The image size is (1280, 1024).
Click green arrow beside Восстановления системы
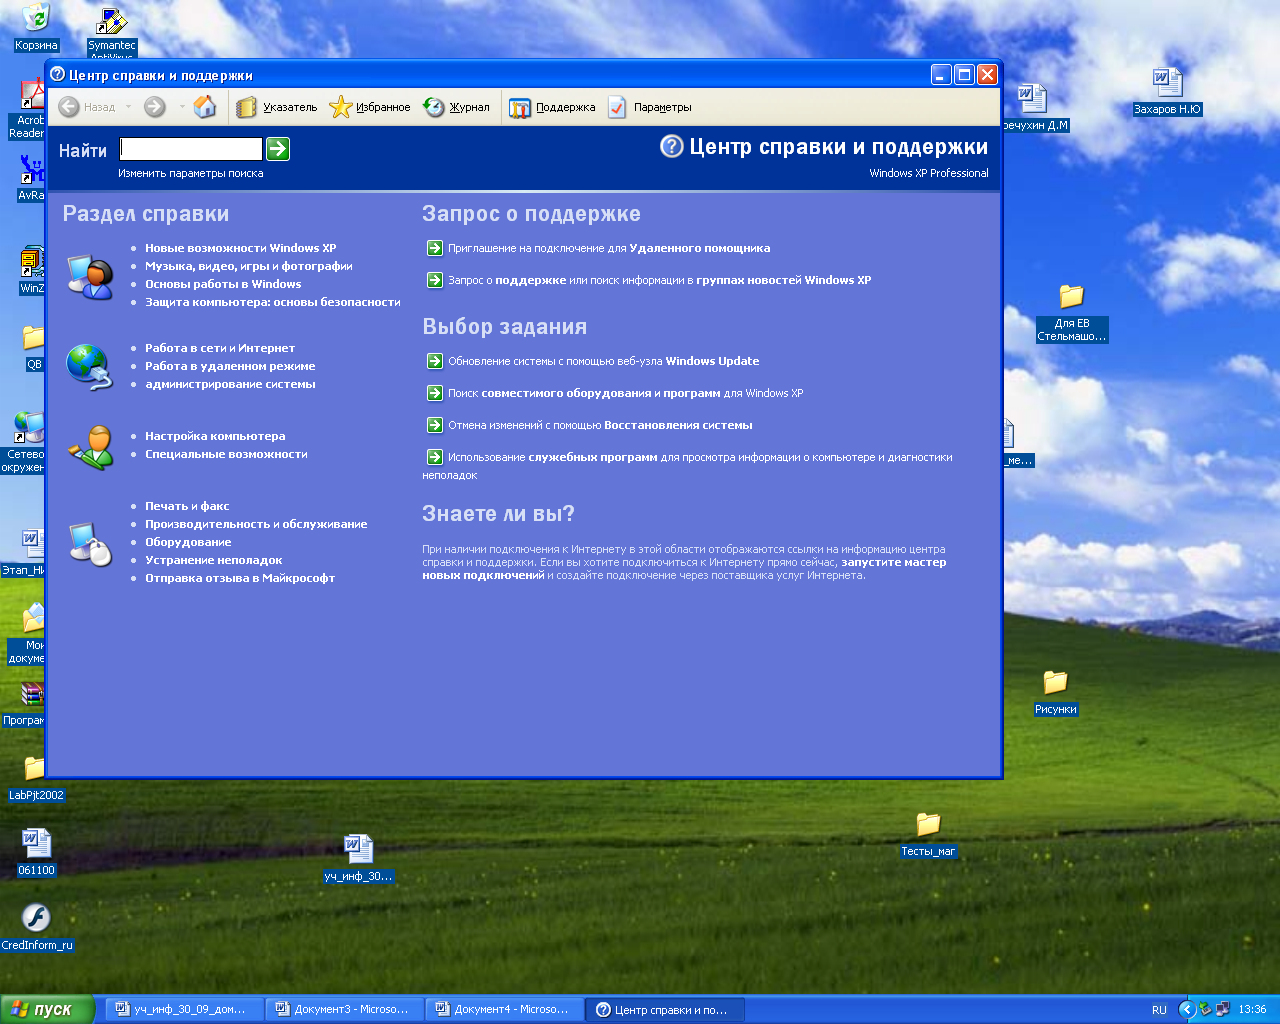435,425
